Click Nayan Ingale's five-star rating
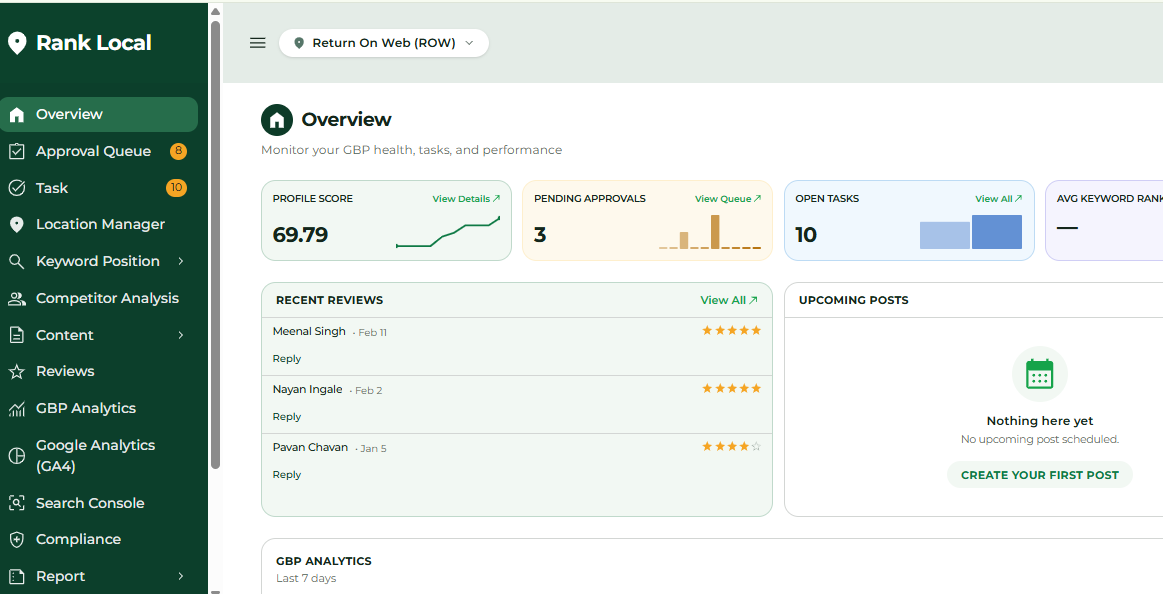 click(x=731, y=389)
